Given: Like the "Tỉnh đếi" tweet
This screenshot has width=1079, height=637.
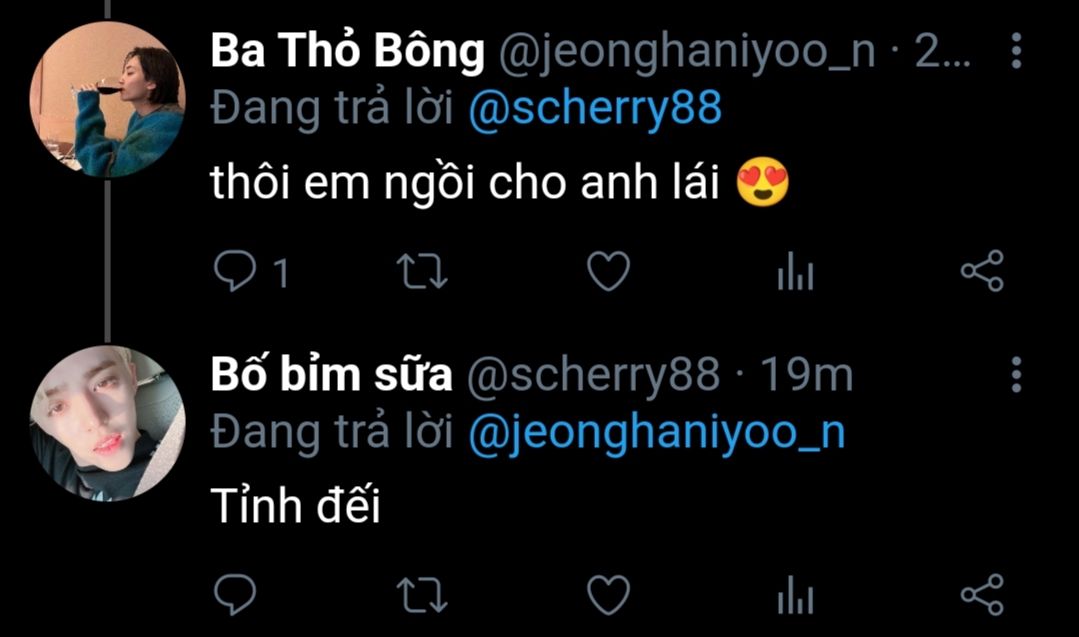Looking at the screenshot, I should pos(607,594).
